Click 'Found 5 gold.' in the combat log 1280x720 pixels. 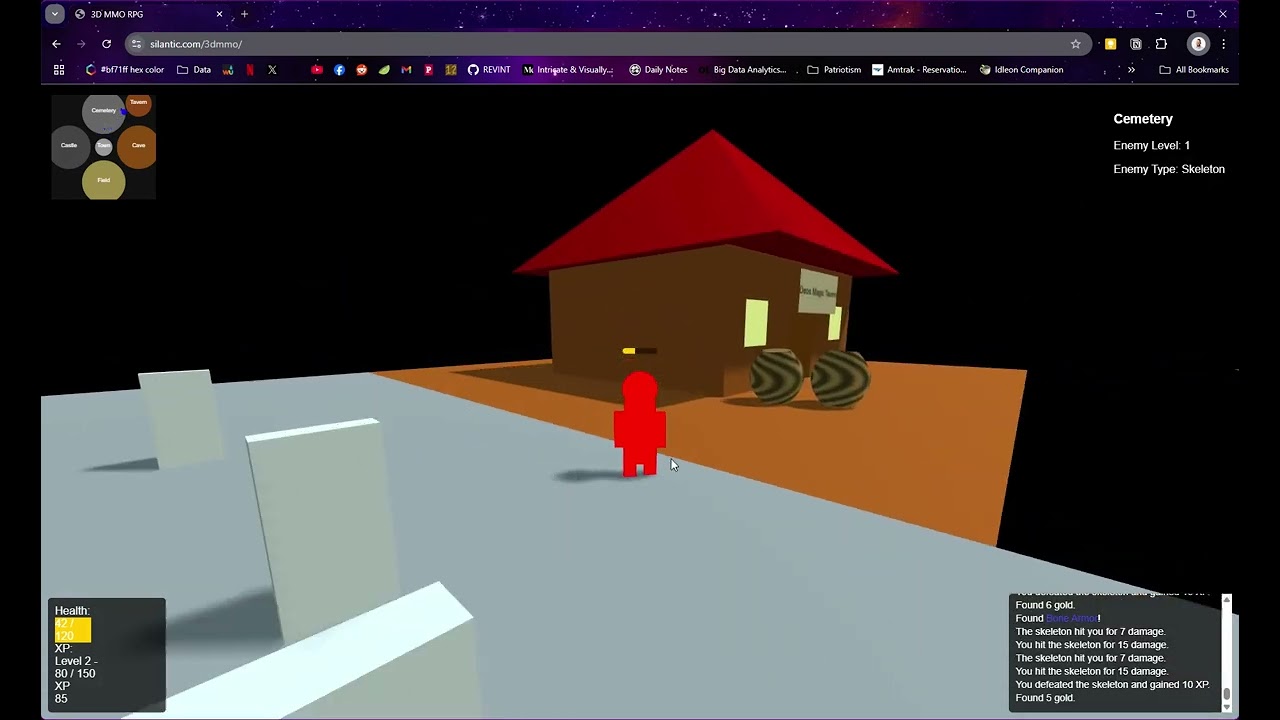coord(1045,698)
